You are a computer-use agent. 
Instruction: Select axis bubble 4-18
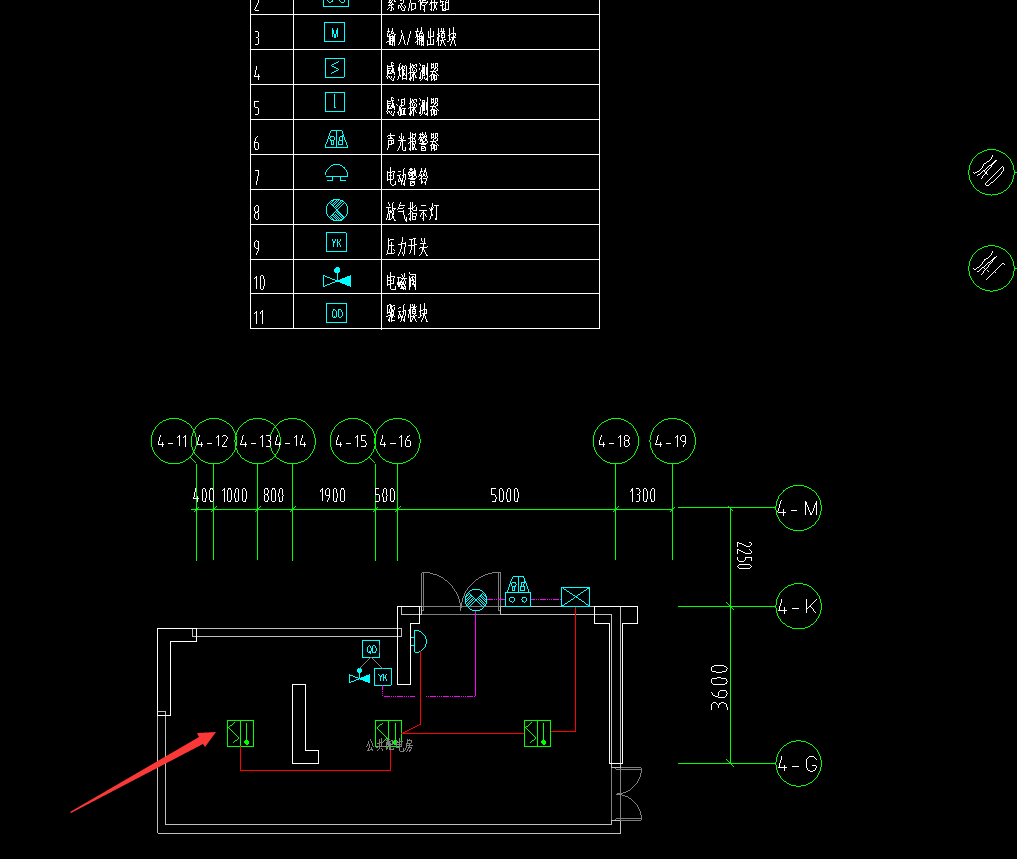point(616,441)
